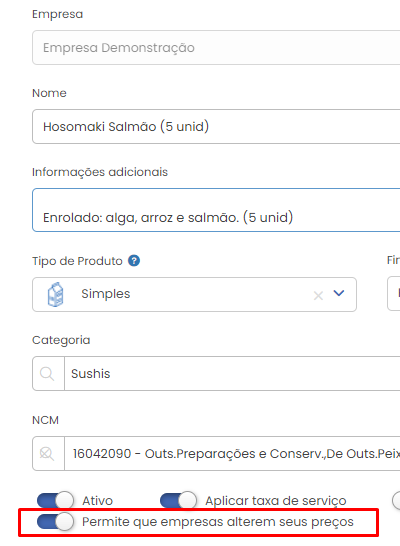Open the partially visible dropdown beside Tipo de Produto
400x546 pixels.
[394, 293]
